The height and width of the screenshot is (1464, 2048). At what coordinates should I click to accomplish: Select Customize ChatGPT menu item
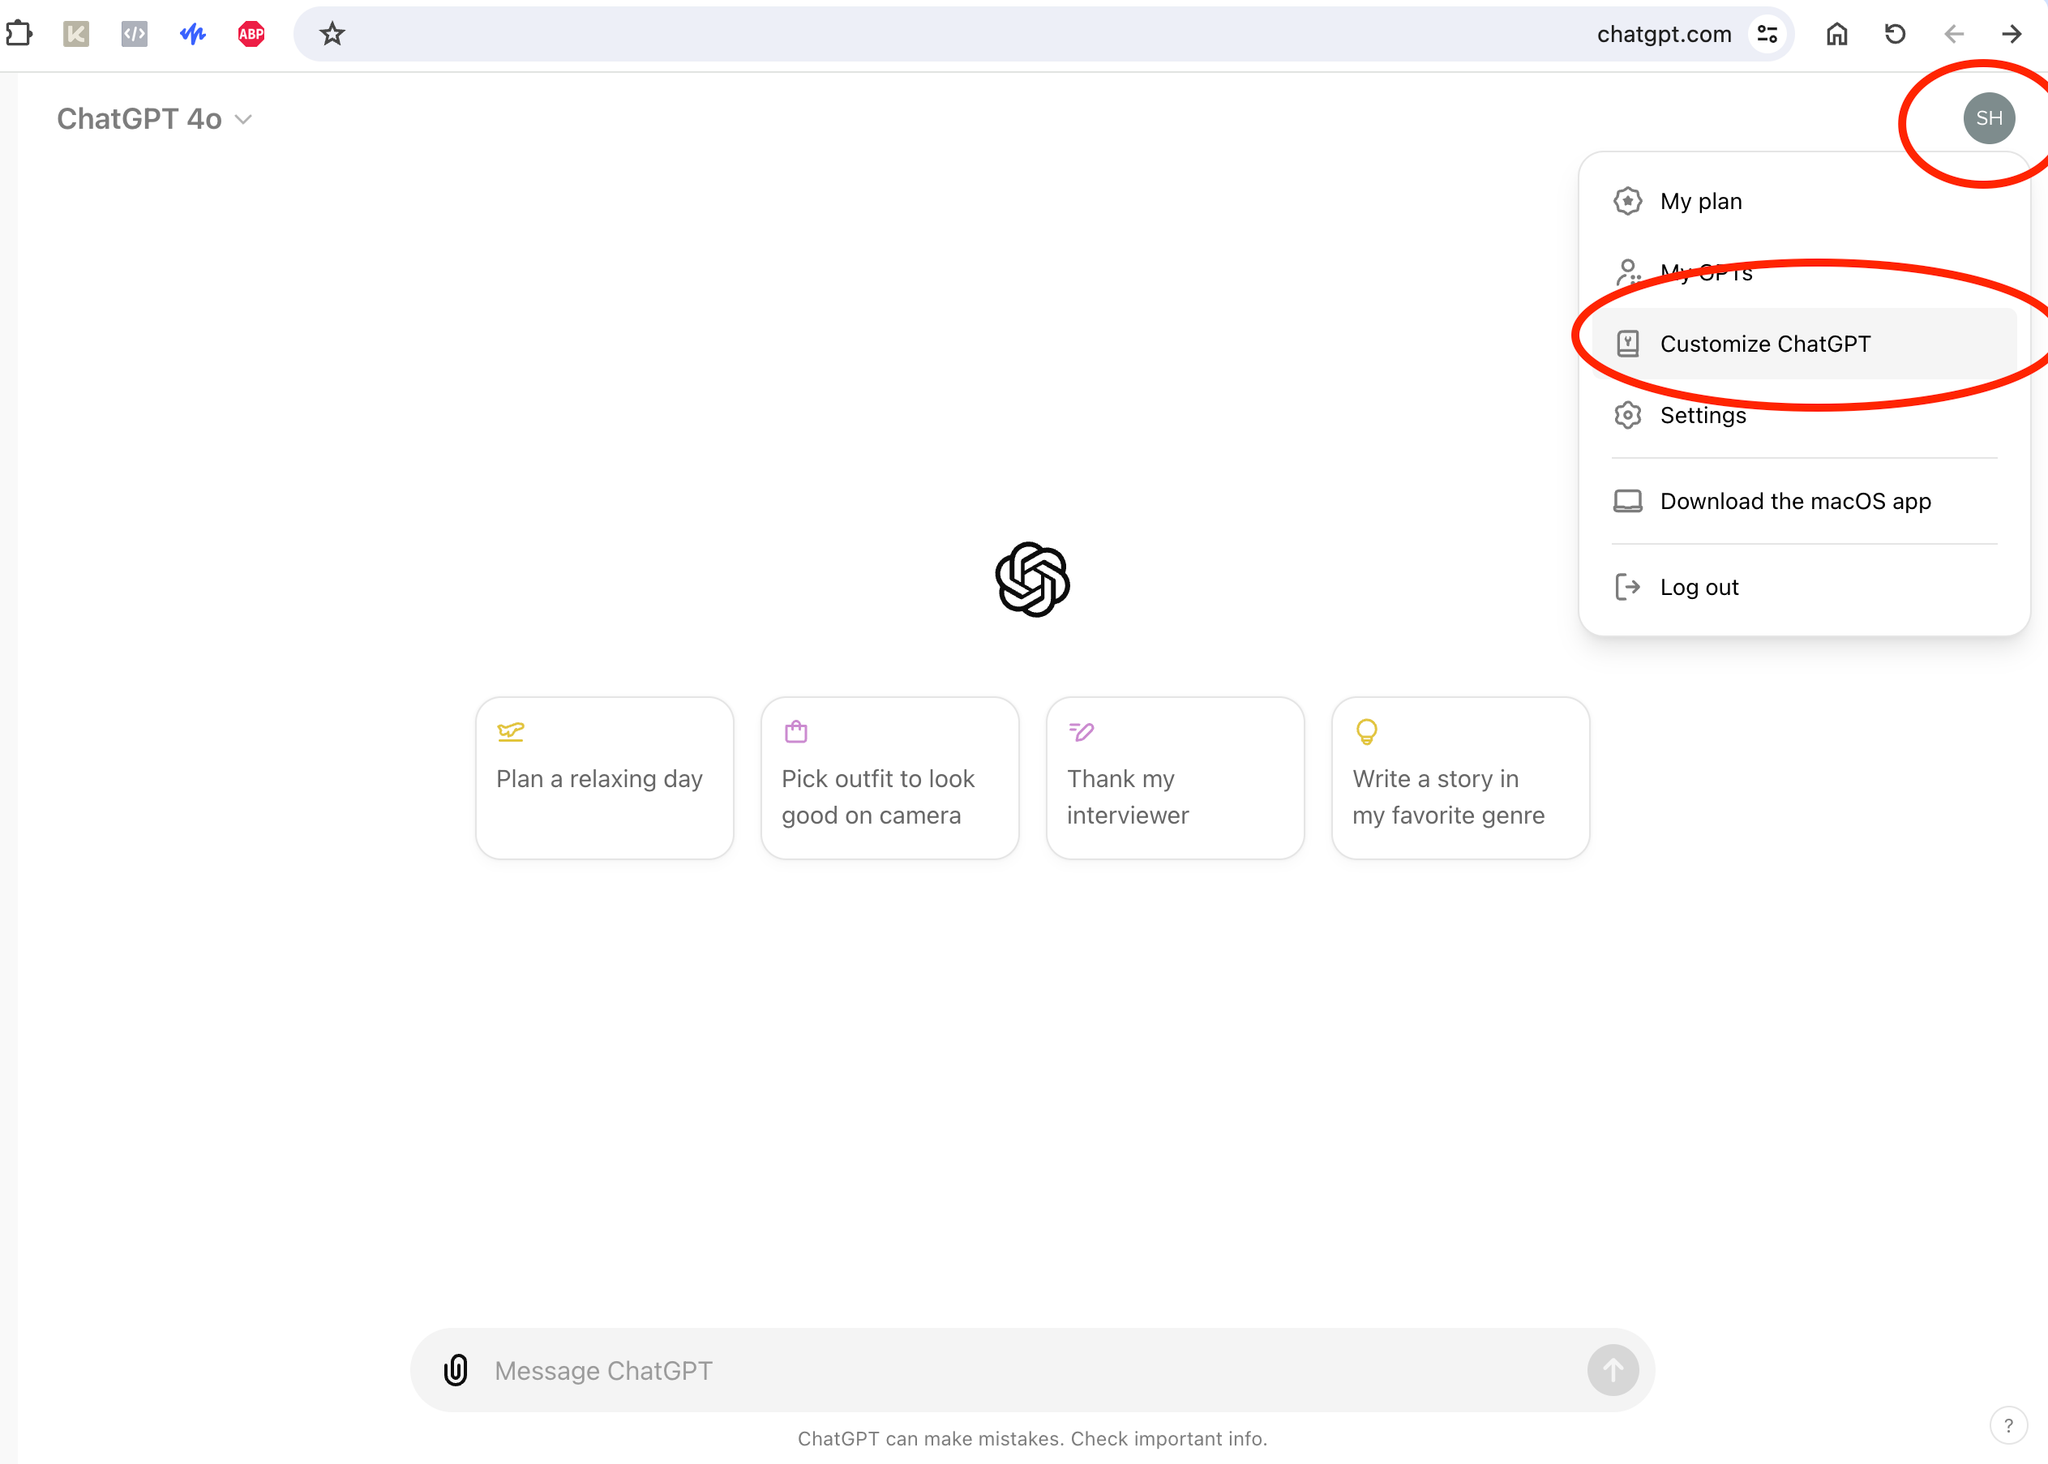coord(1804,344)
